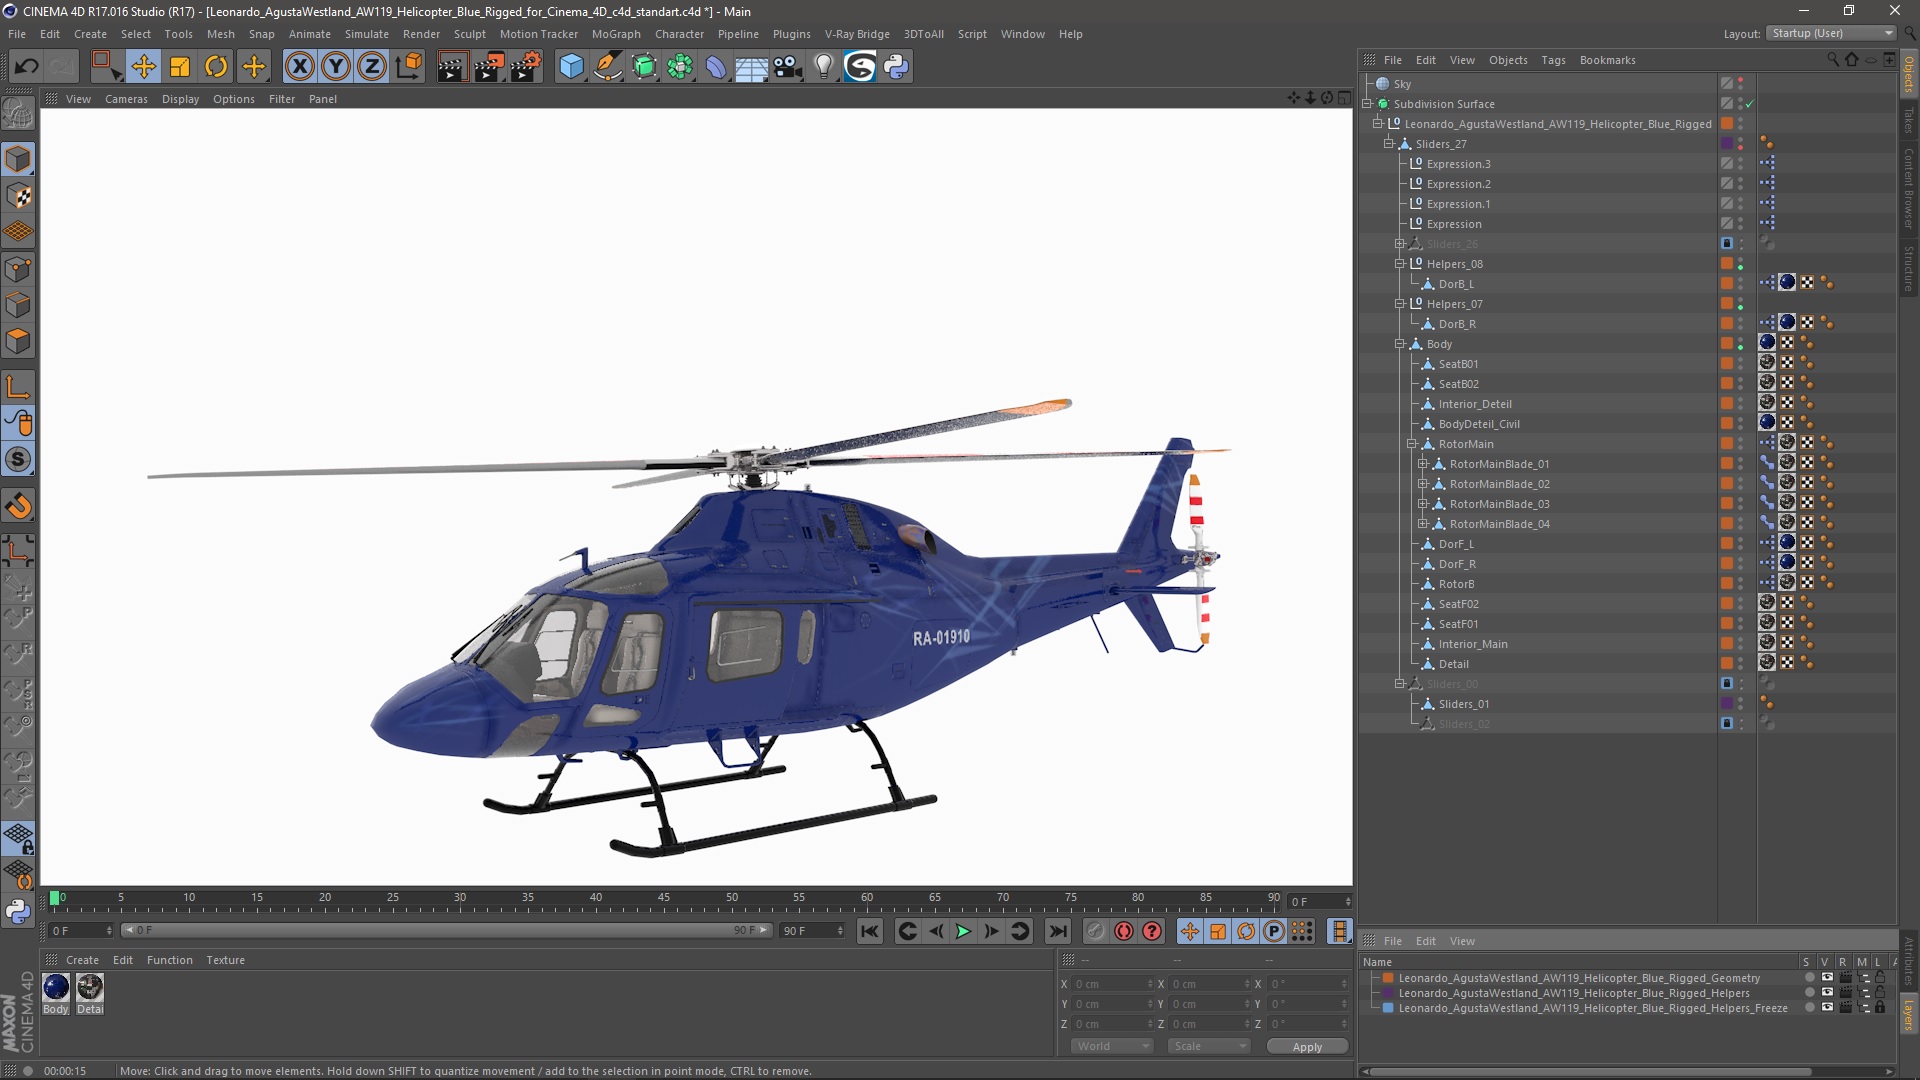Image resolution: width=1920 pixels, height=1080 pixels.
Task: Open the Layout dropdown
Action: [1831, 33]
